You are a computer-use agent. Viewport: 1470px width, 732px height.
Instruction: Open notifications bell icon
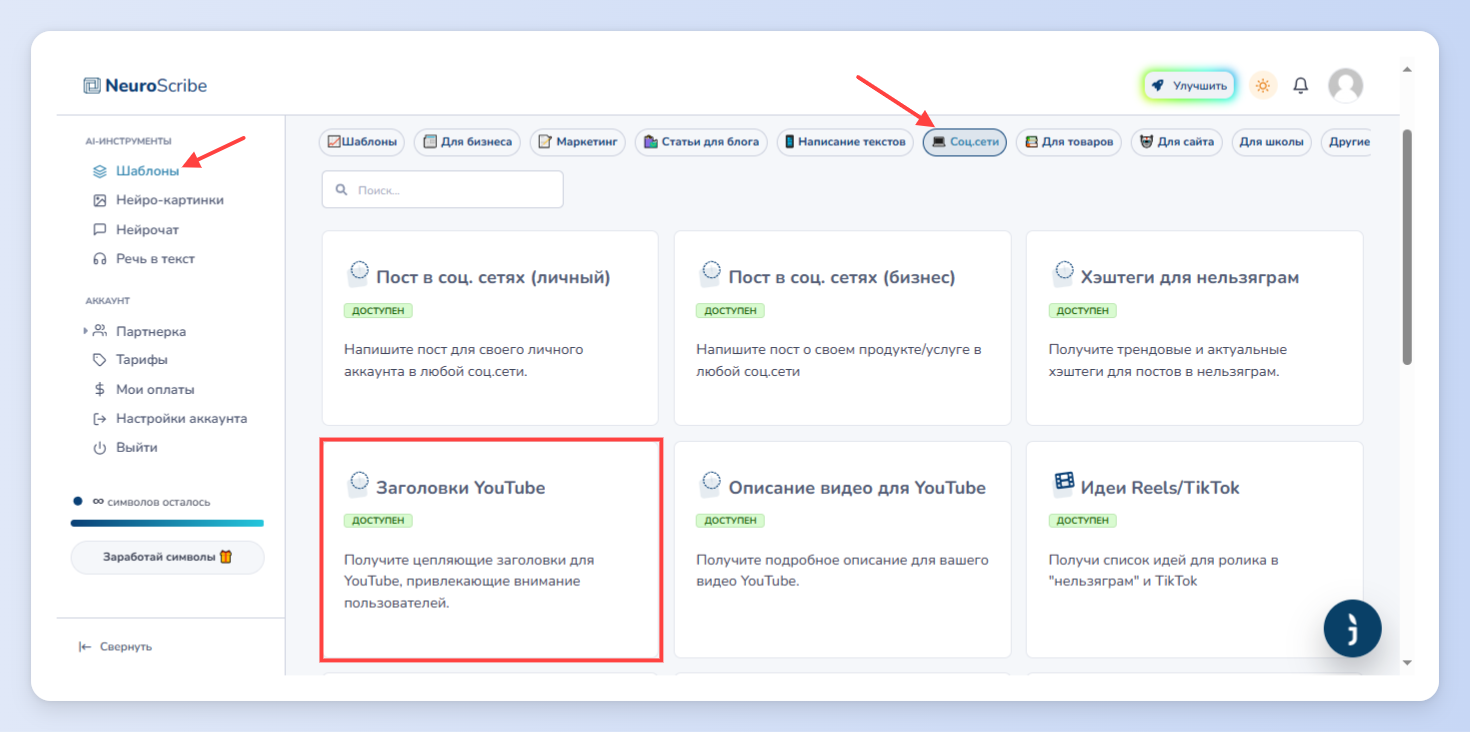(x=1301, y=86)
